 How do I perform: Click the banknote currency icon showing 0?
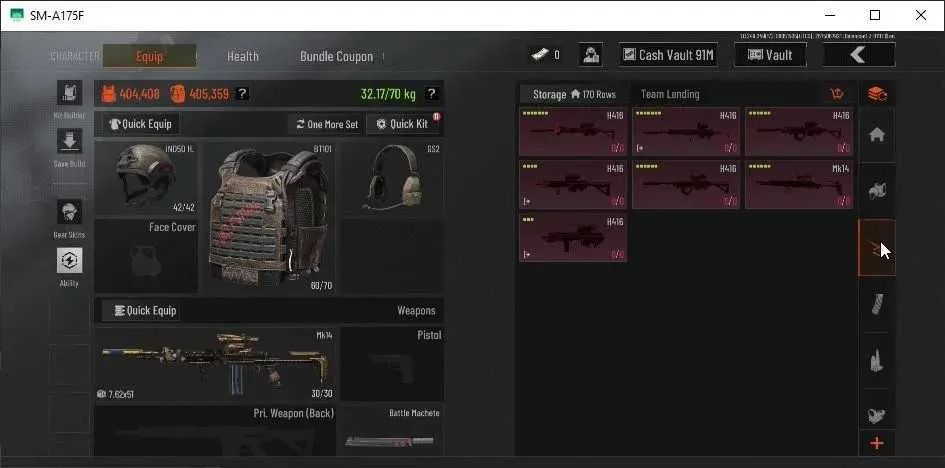point(538,55)
